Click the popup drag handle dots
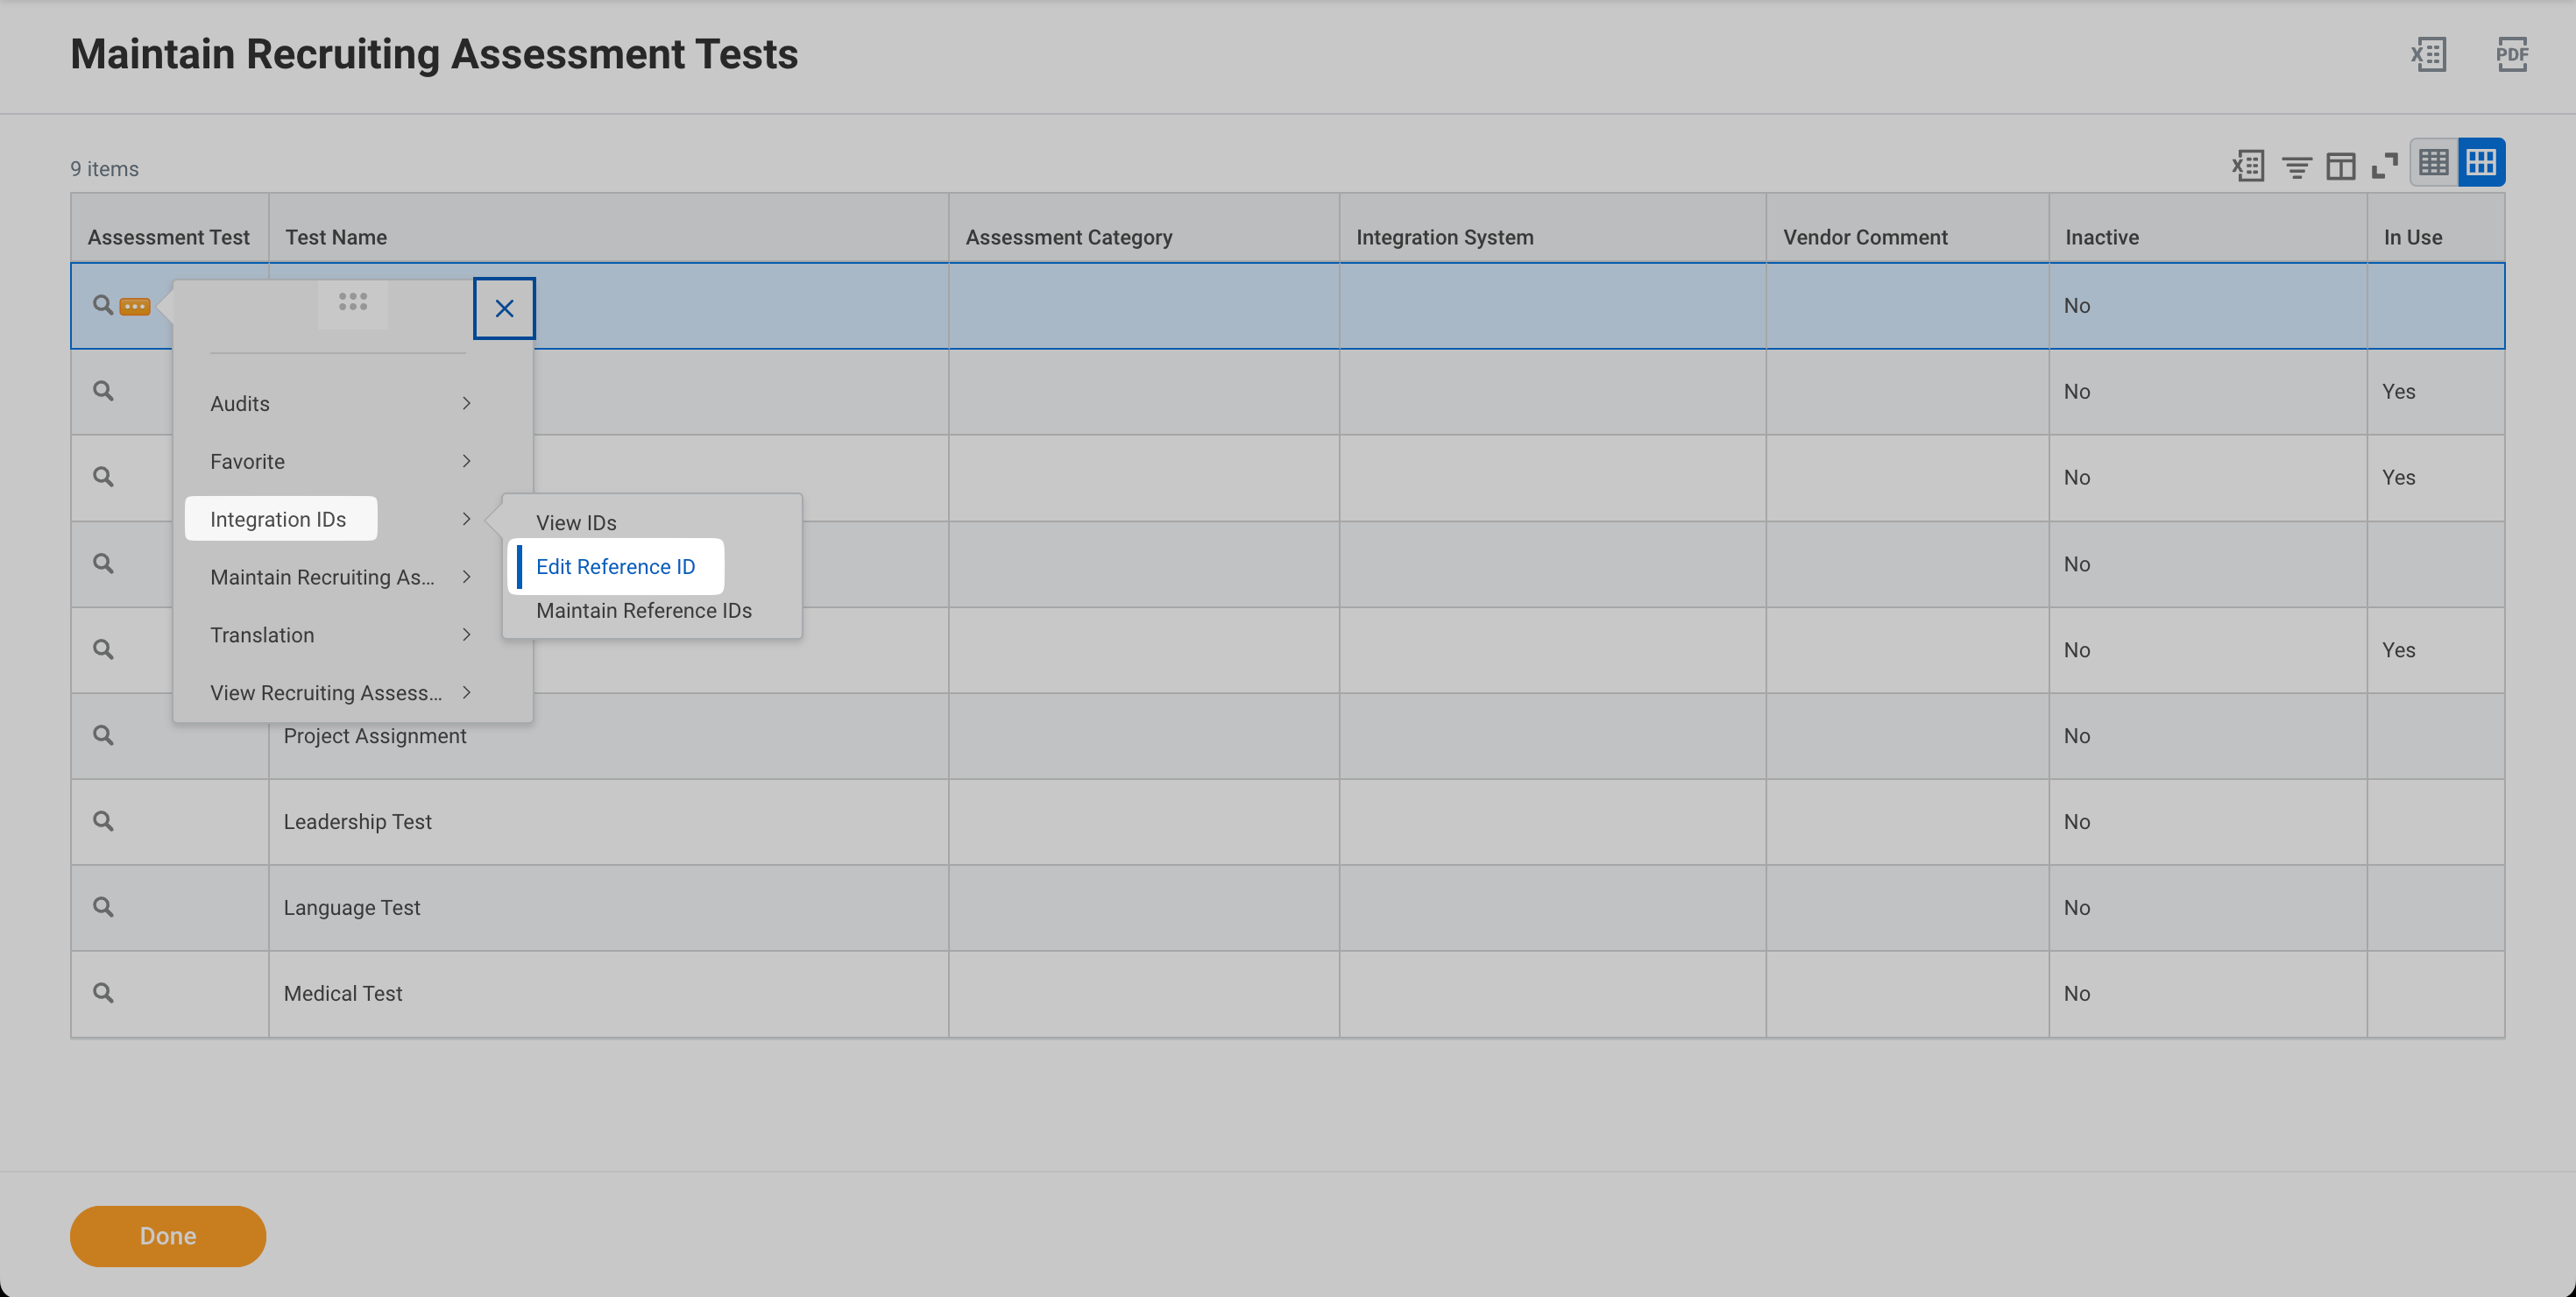The height and width of the screenshot is (1297, 2576). point(353,301)
